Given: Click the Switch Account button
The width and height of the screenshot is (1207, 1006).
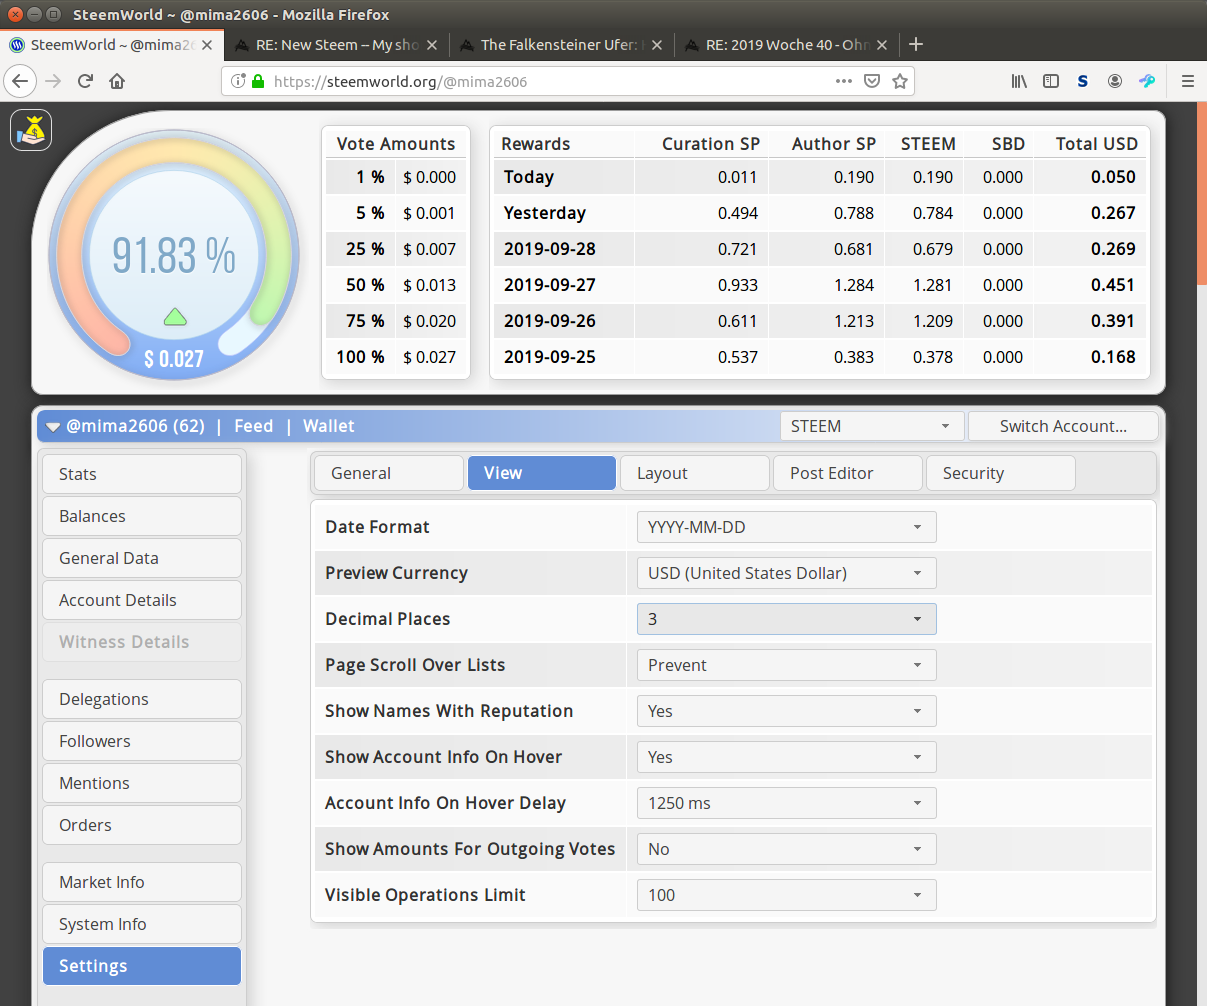Looking at the screenshot, I should click(x=1062, y=426).
